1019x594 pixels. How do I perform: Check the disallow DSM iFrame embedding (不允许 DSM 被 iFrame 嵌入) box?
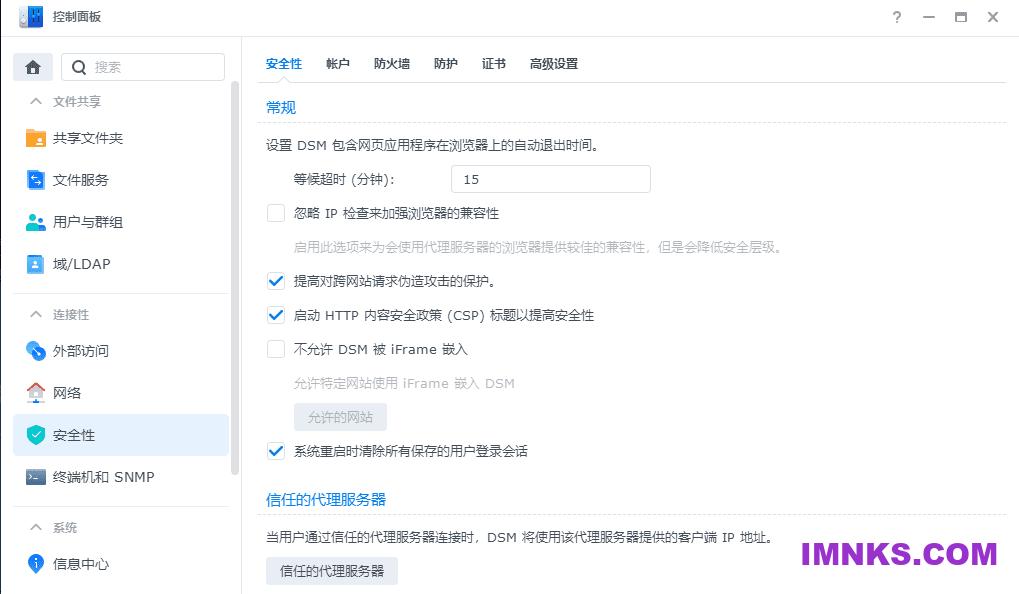276,349
